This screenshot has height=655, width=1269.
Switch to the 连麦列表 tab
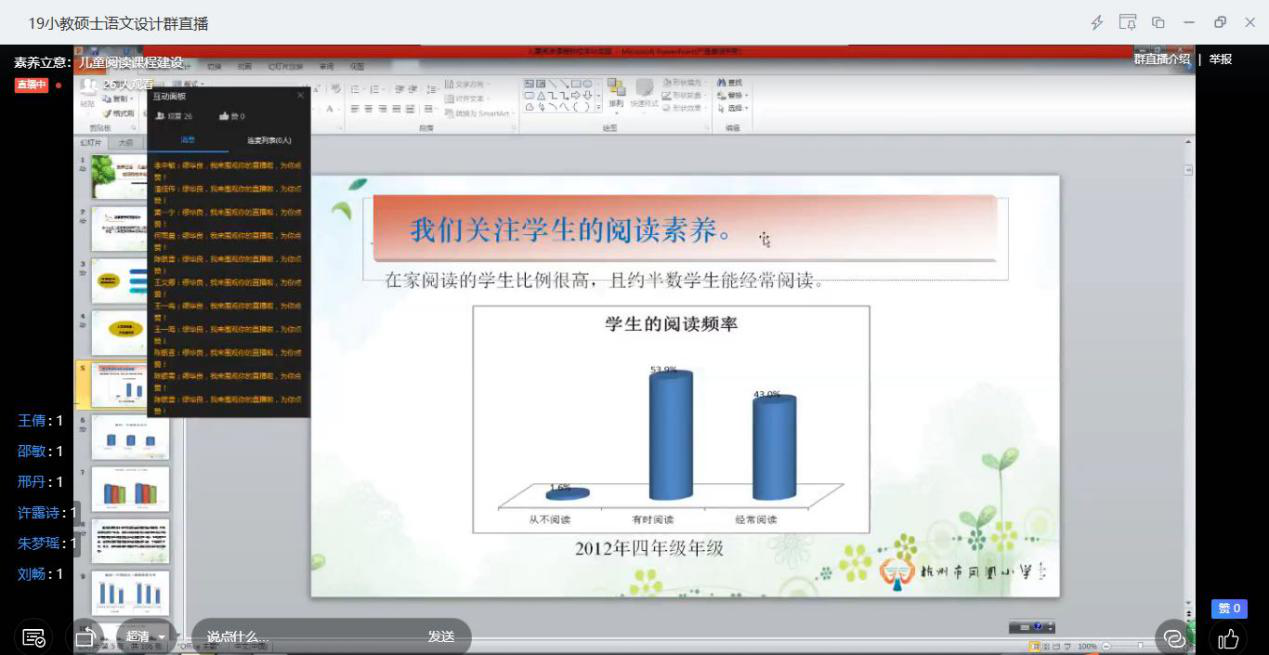pyautogui.click(x=269, y=140)
